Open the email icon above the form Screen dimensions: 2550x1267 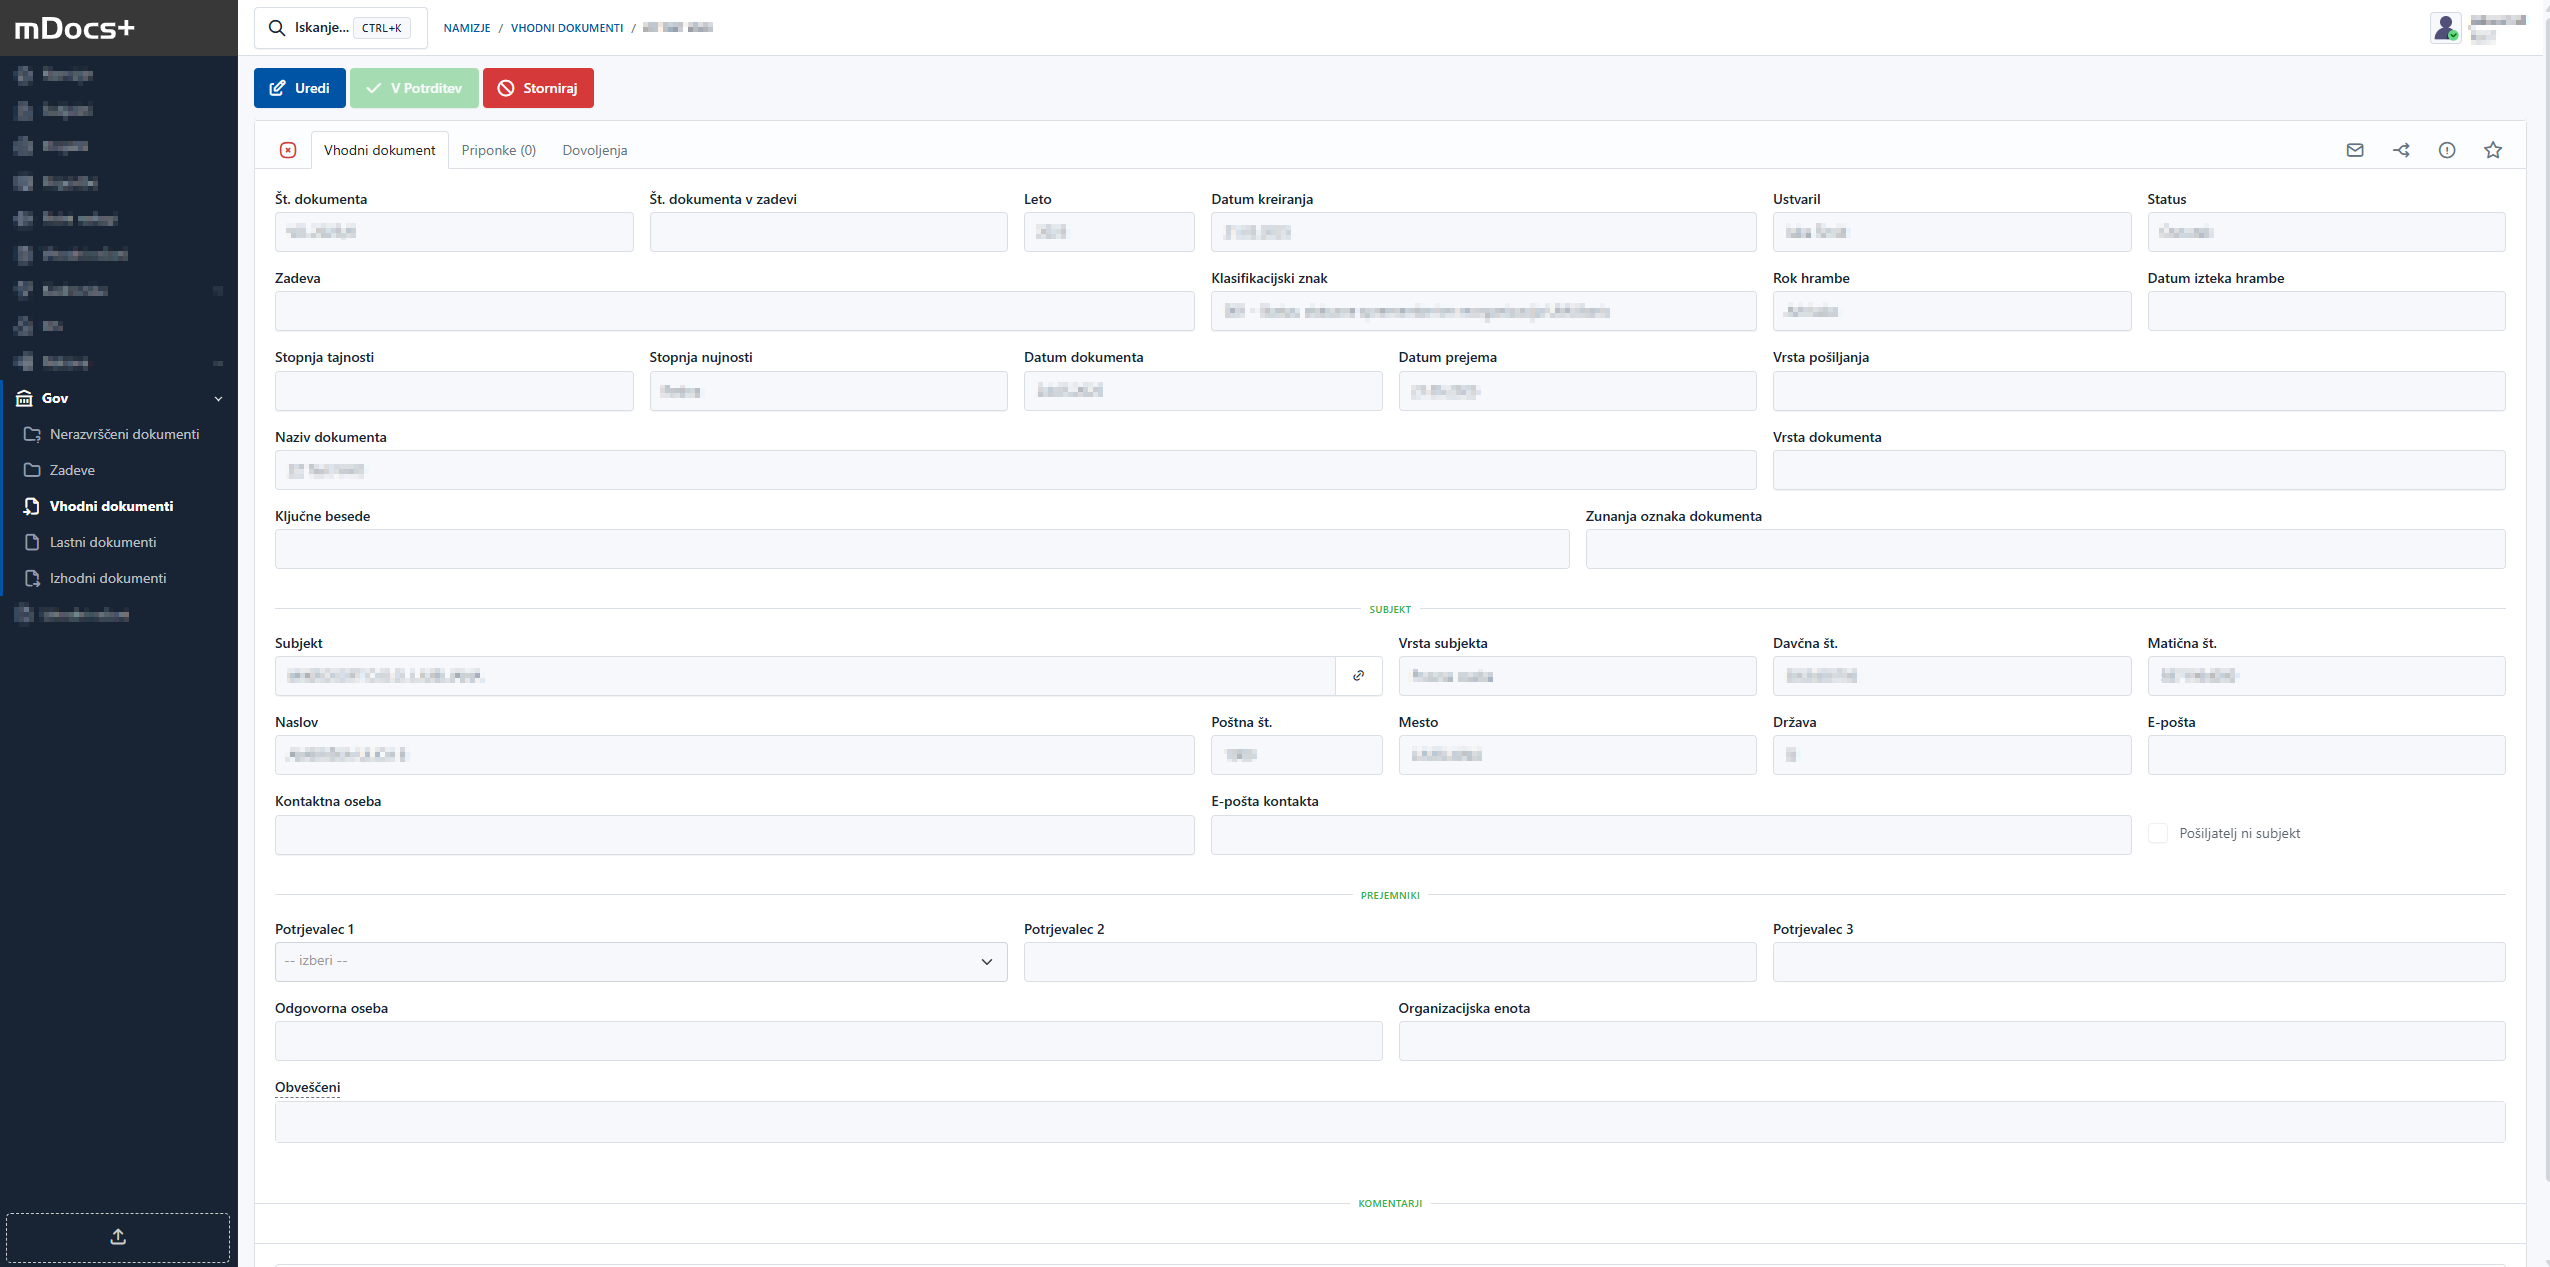click(x=2353, y=150)
